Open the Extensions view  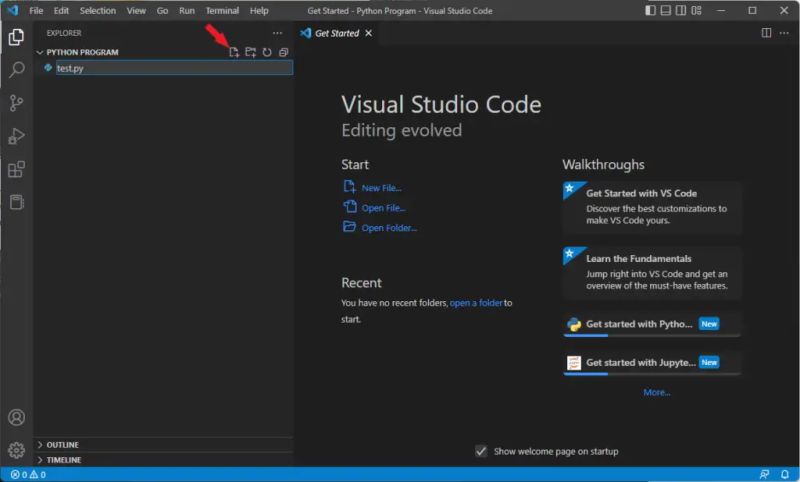coord(16,169)
